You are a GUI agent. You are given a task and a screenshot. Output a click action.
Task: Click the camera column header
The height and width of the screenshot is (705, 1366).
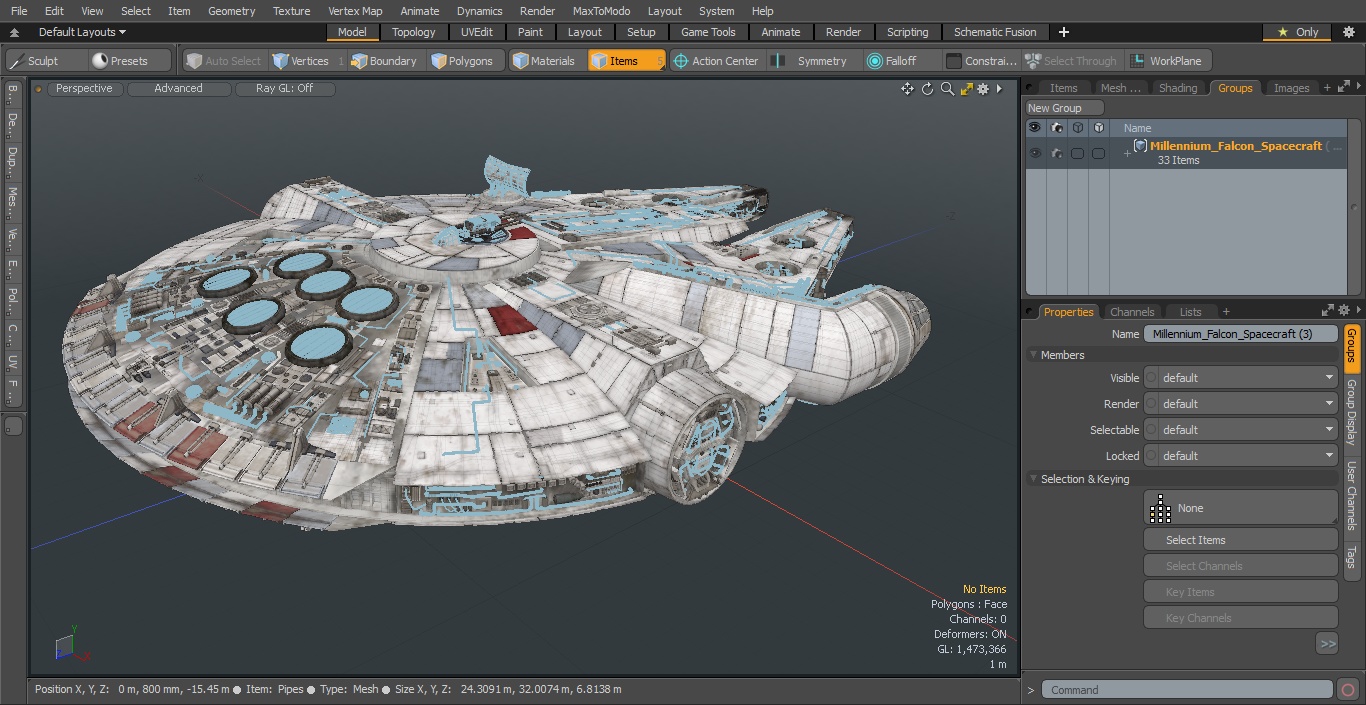[x=1056, y=128]
